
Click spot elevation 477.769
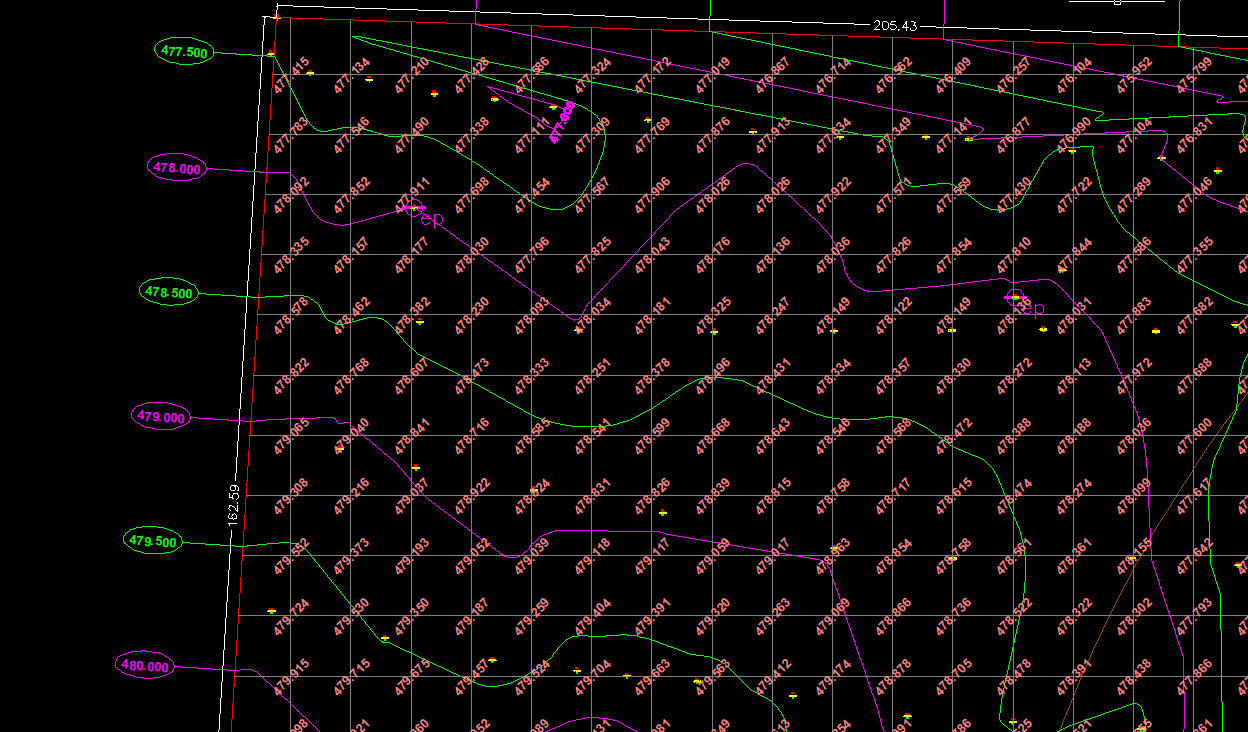(x=653, y=136)
